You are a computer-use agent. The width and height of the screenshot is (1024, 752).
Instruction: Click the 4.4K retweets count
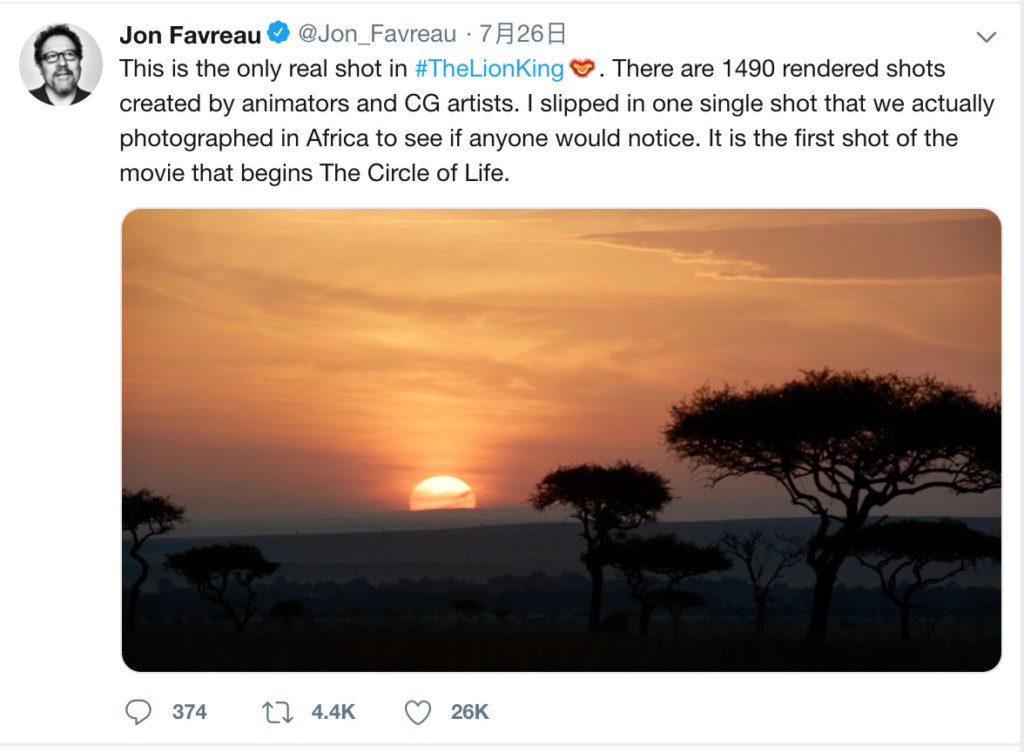[x=333, y=712]
